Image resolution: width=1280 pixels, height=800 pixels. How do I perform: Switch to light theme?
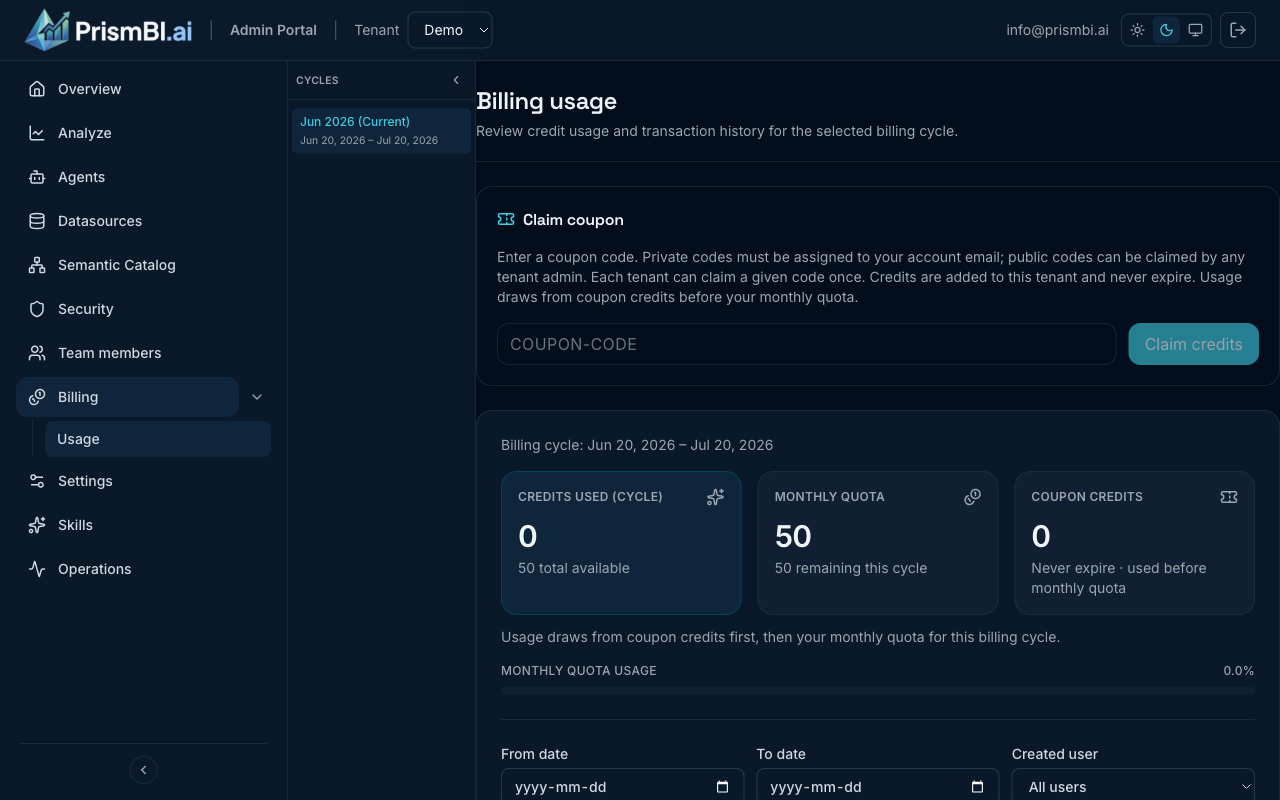coord(1138,30)
